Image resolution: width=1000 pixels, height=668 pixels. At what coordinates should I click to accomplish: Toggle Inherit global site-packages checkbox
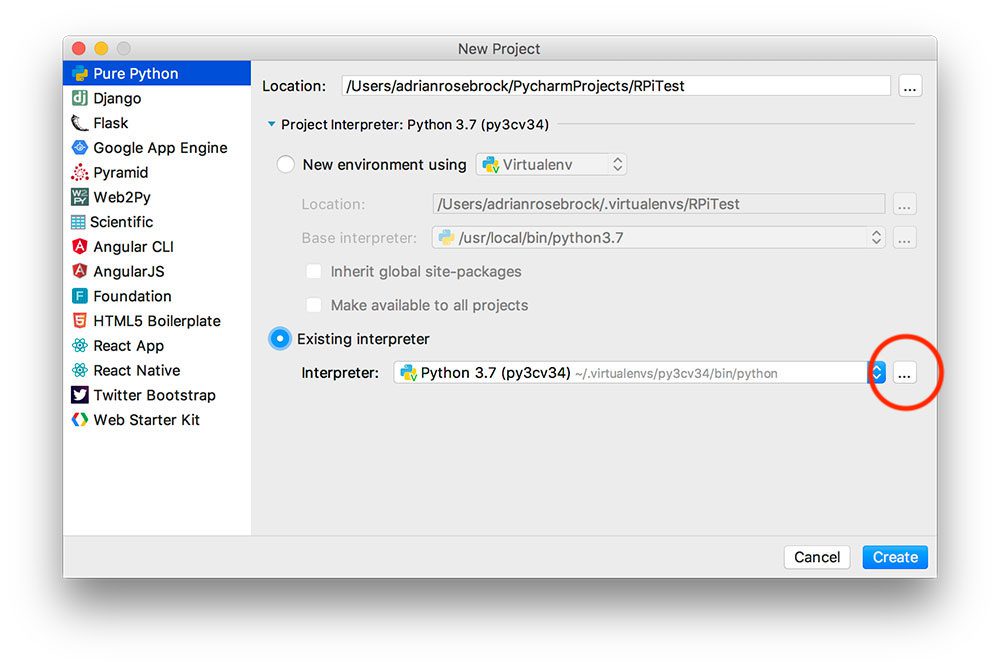314,272
